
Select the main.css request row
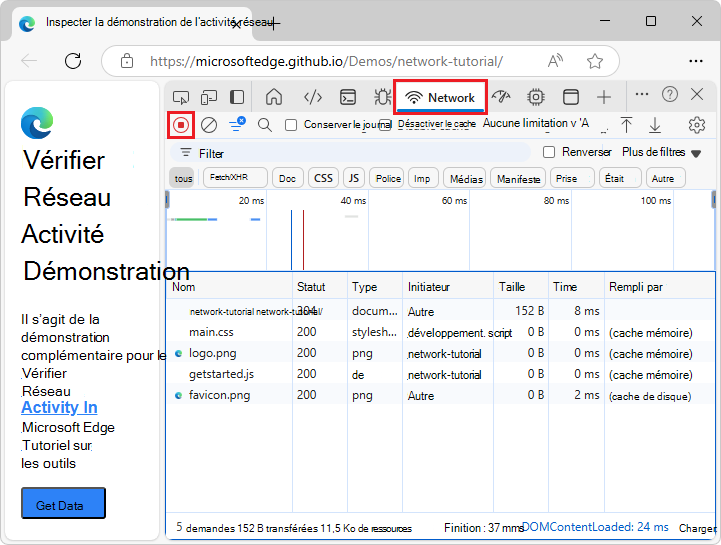(441, 332)
